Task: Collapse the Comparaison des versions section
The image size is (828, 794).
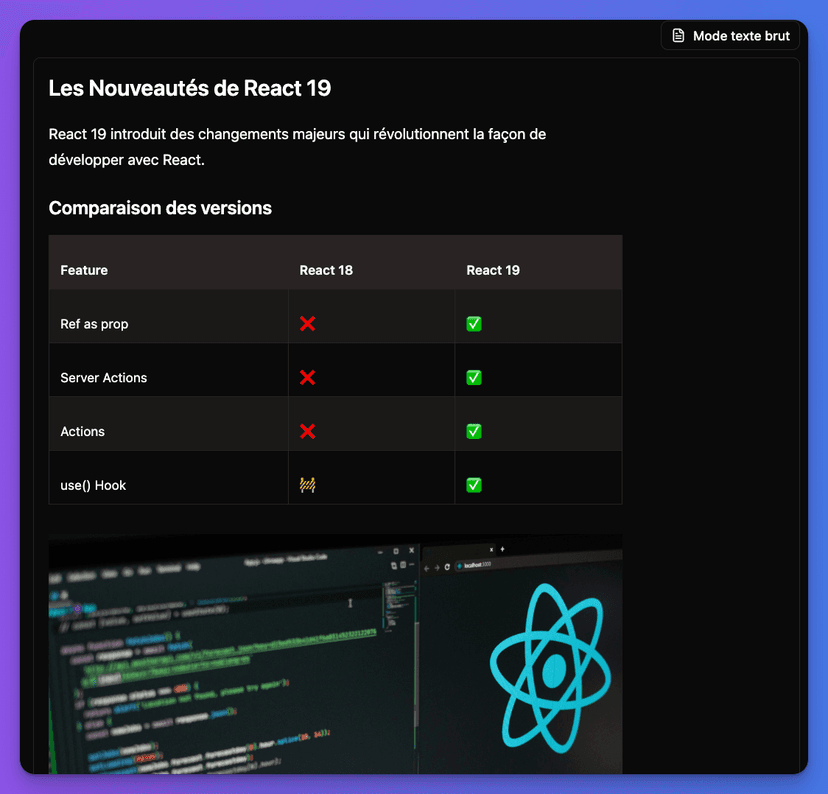Action: [x=160, y=208]
